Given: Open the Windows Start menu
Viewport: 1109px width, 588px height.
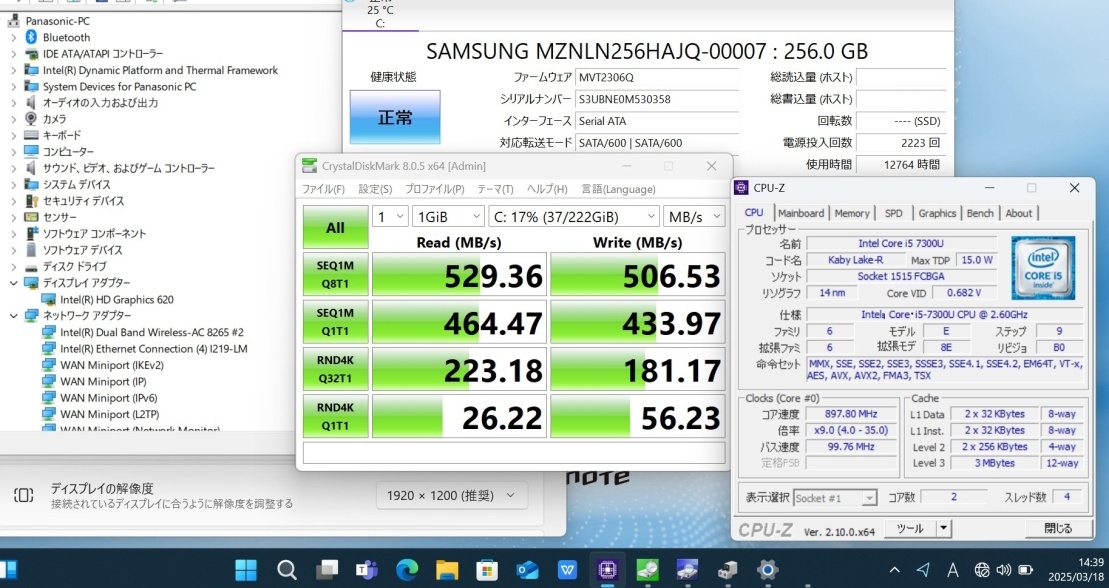Looking at the screenshot, I should coord(245,569).
